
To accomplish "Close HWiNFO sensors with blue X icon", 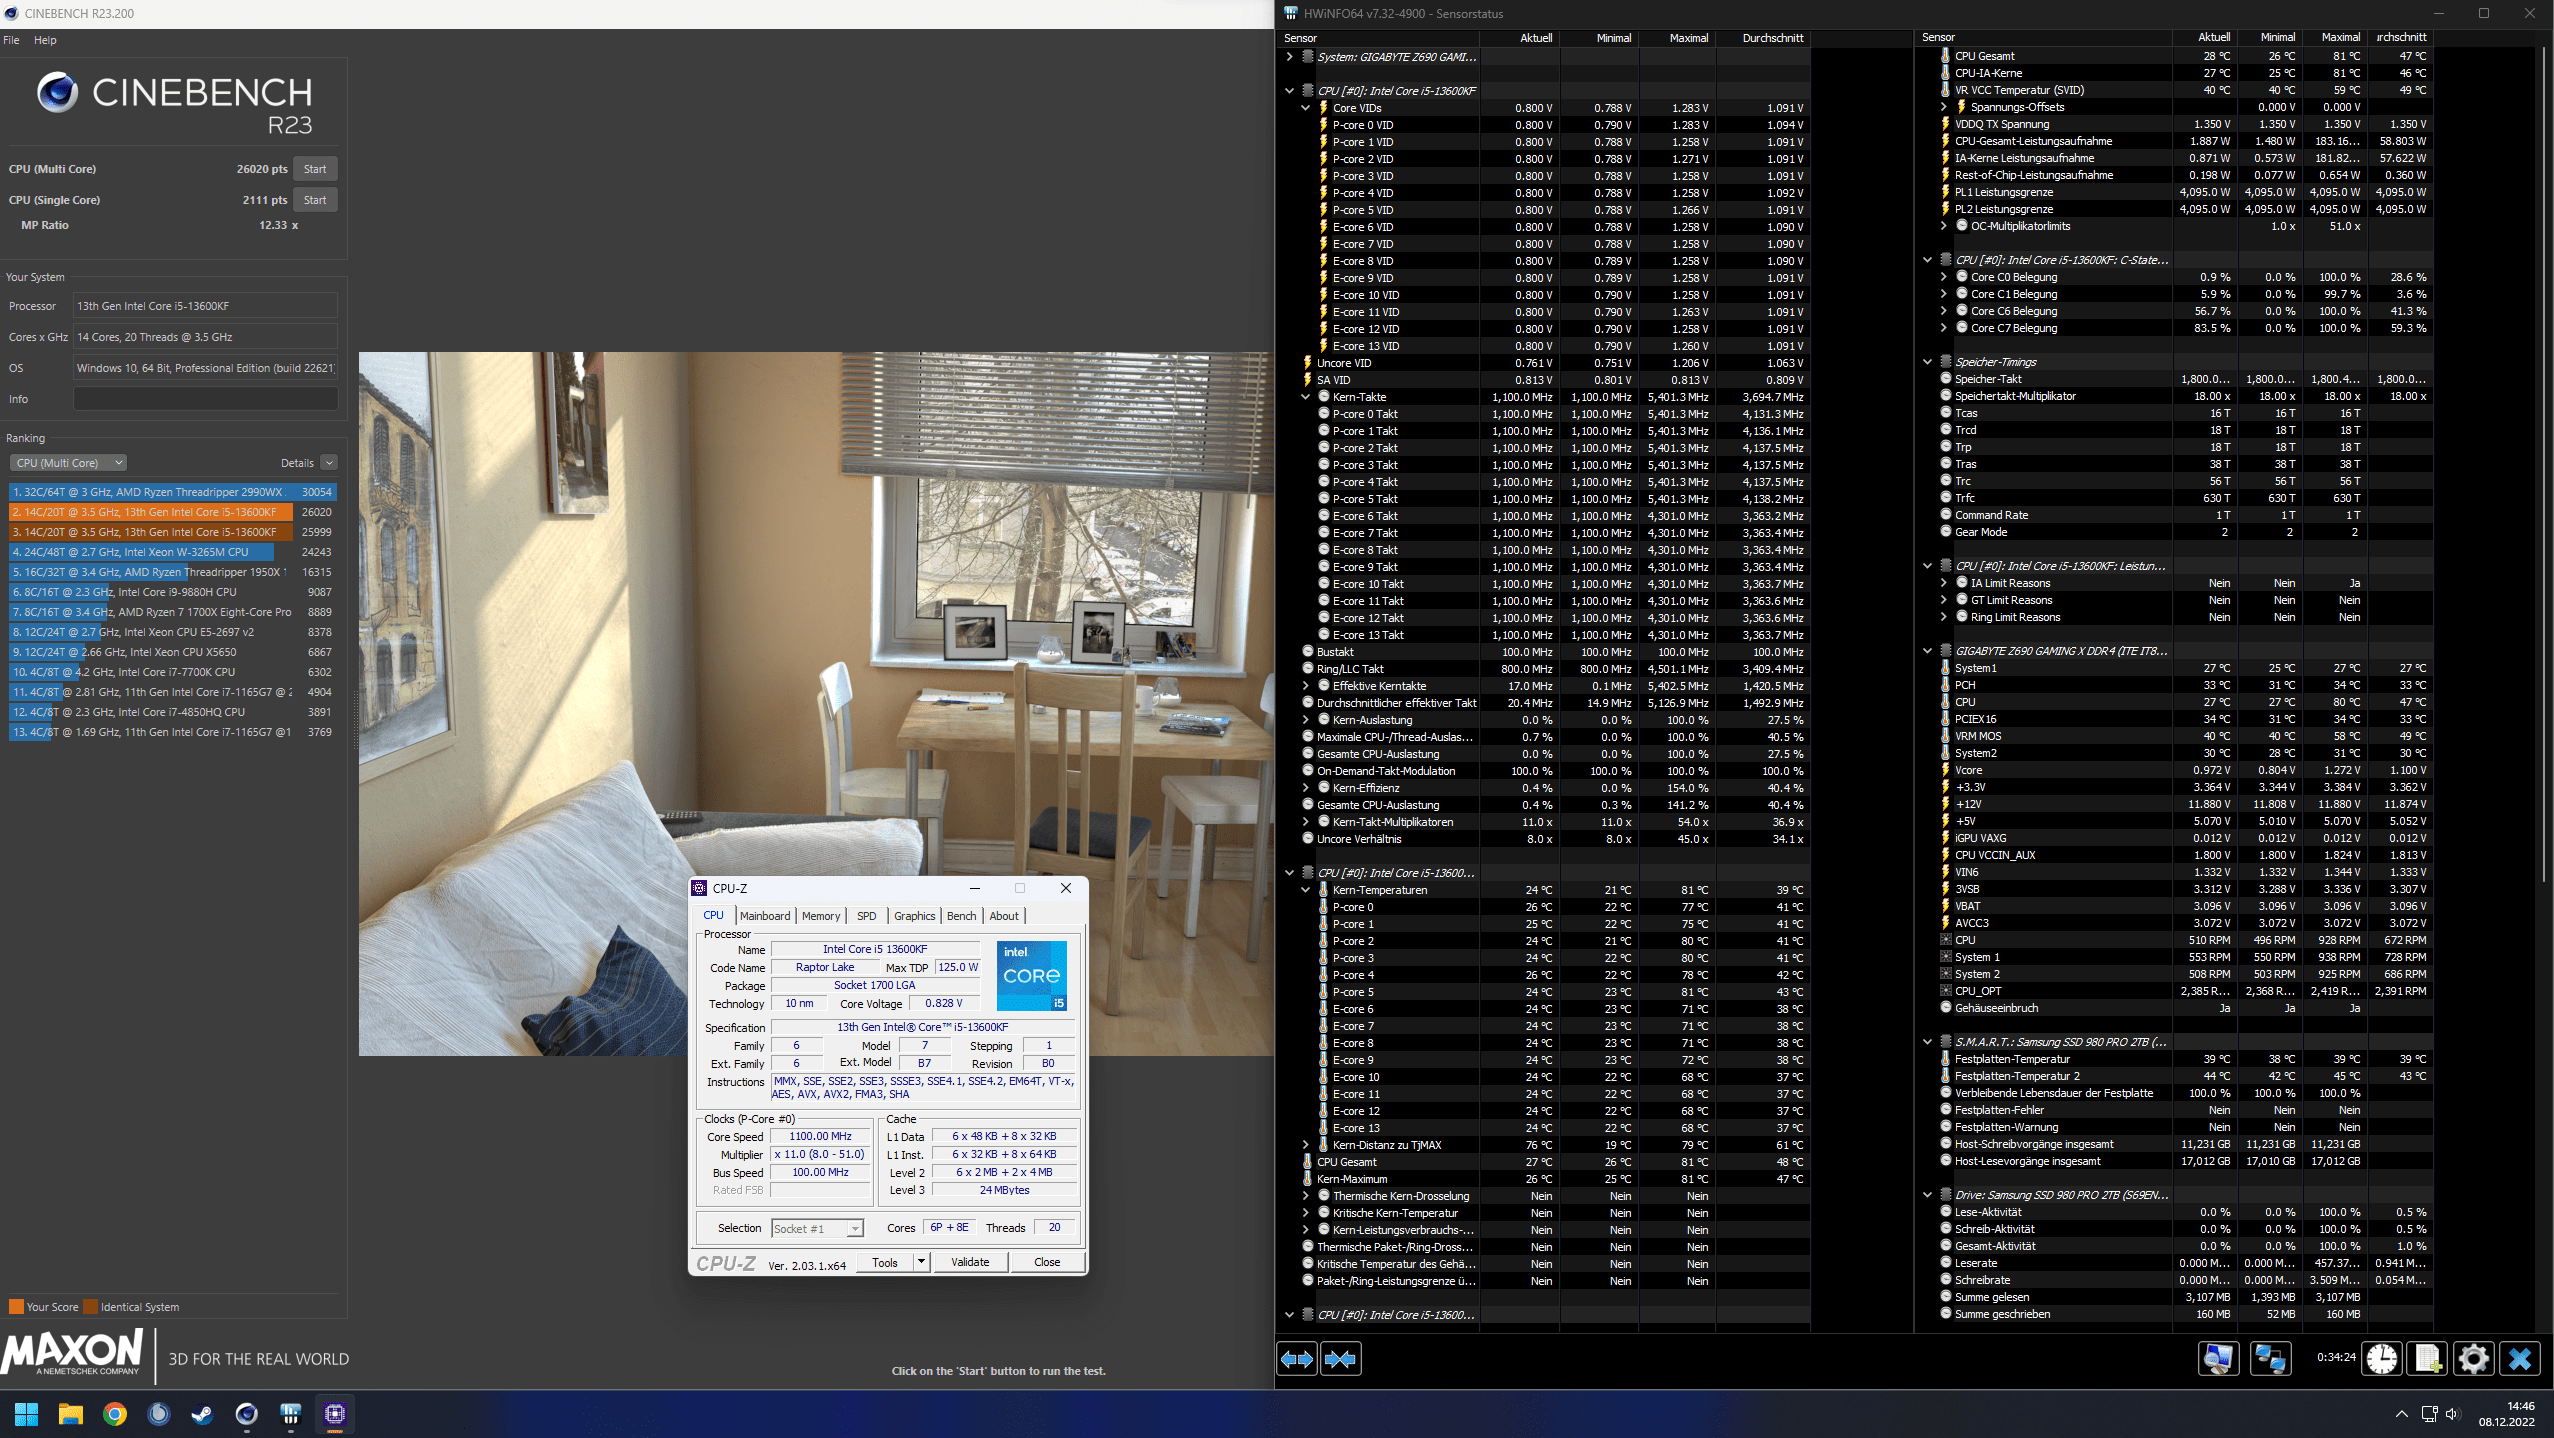I will (2520, 1359).
